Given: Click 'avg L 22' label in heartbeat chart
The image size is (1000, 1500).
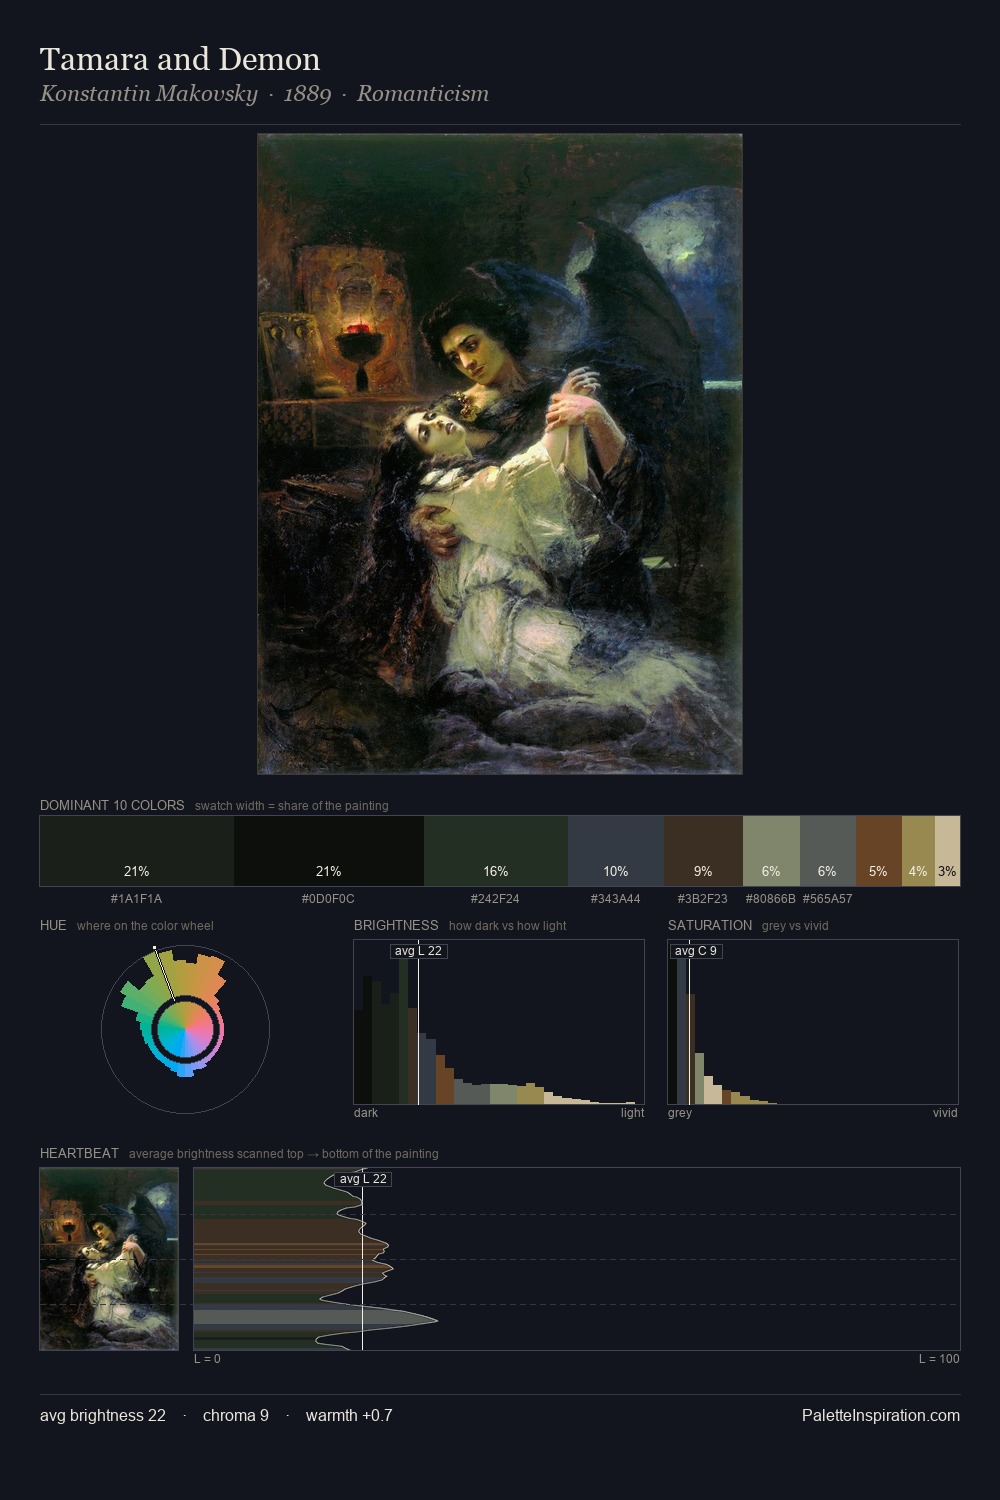Looking at the screenshot, I should pyautogui.click(x=363, y=1179).
